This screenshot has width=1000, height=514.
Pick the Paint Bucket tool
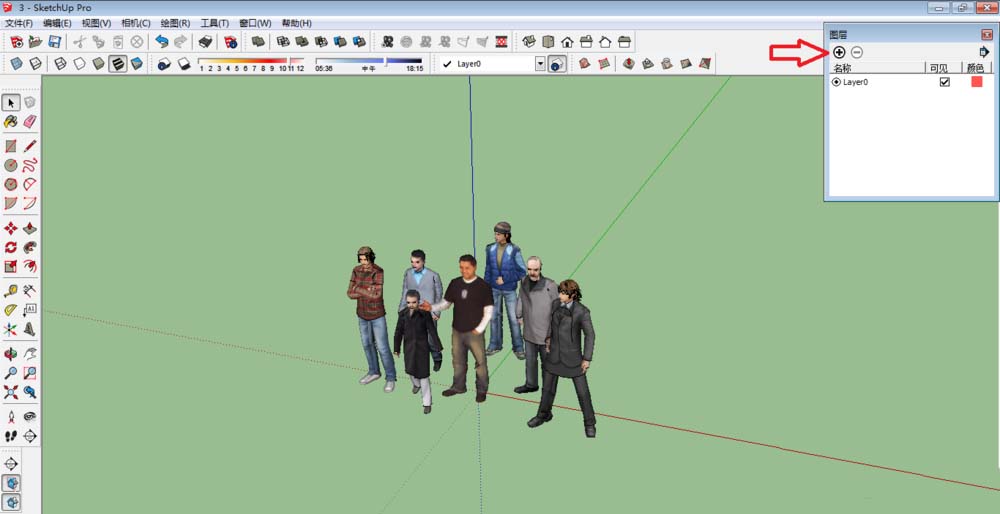click(11, 121)
